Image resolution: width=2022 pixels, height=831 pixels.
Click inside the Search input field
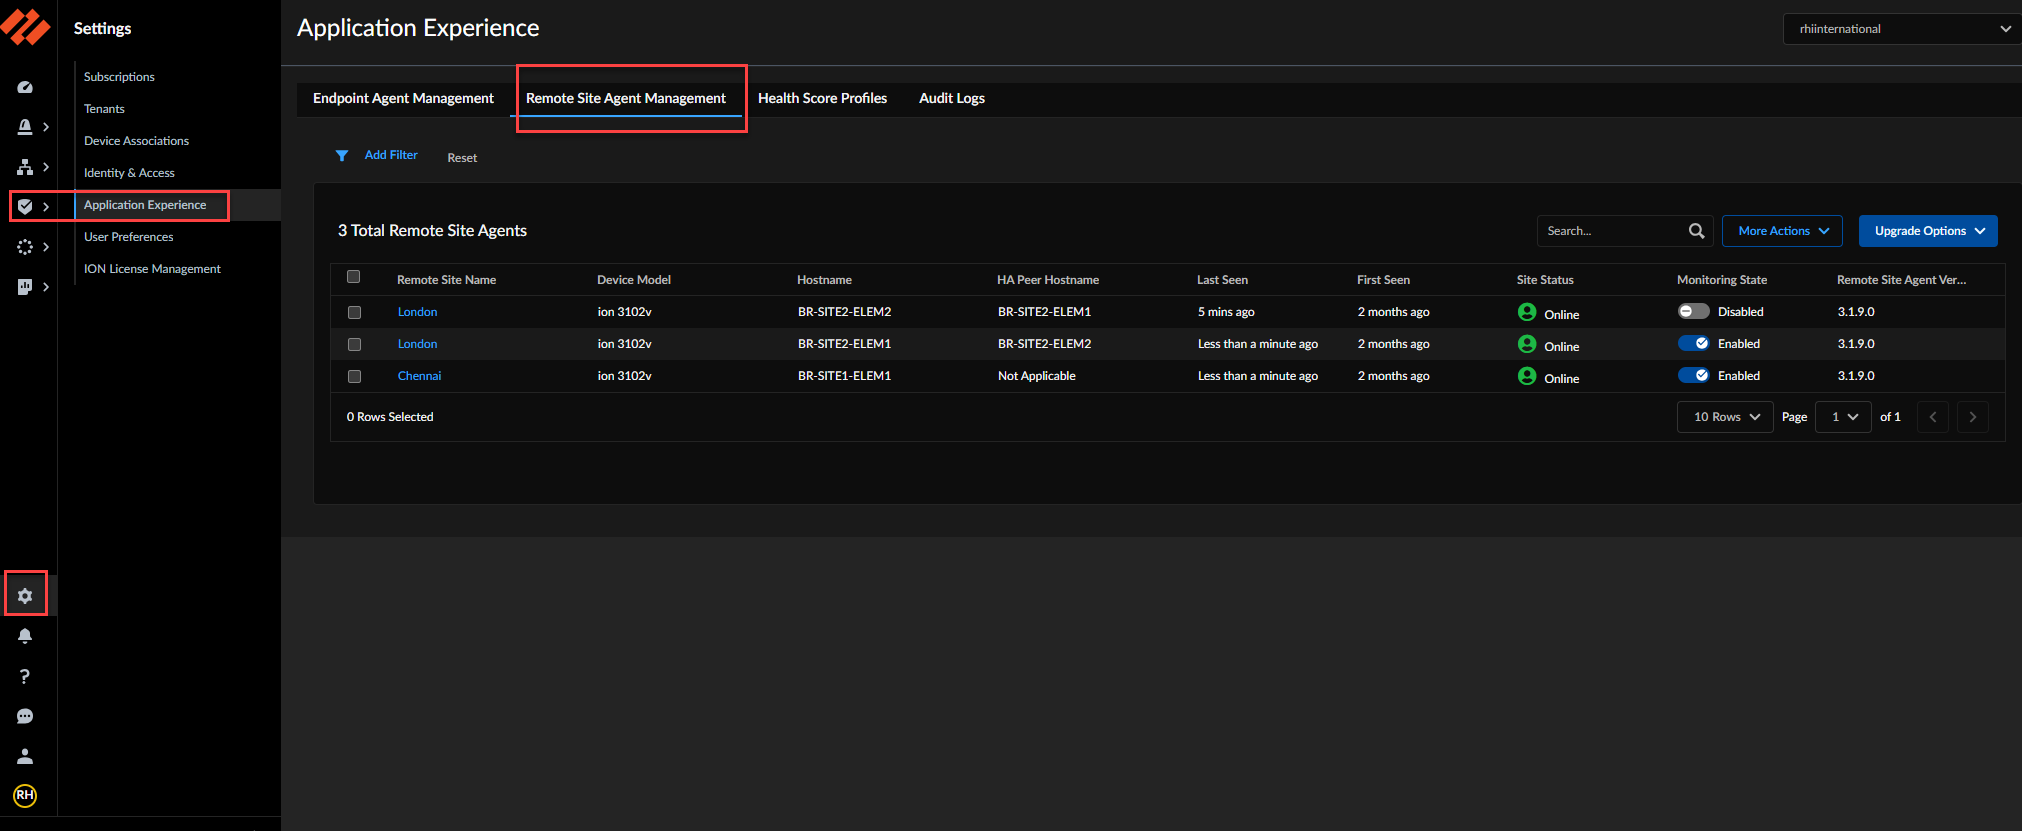(1610, 231)
